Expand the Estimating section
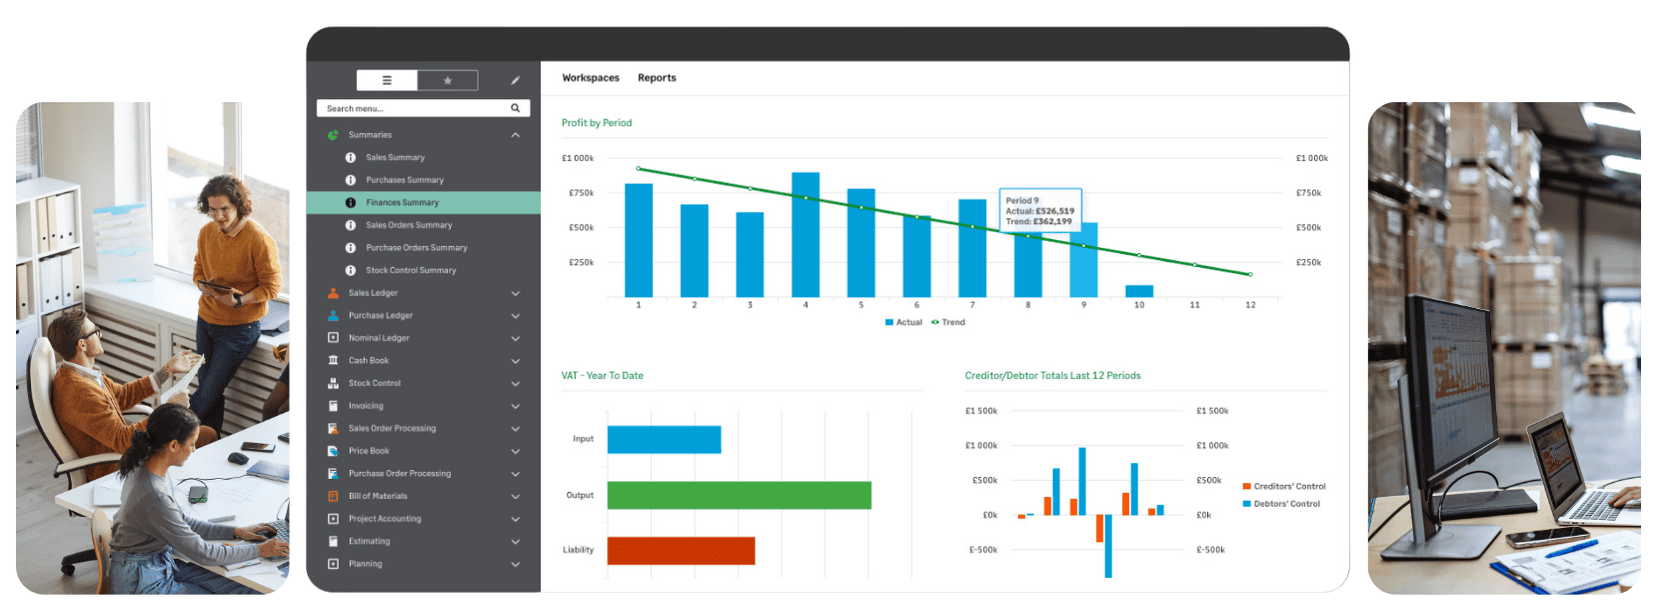Viewport: 1657px width, 612px height. tap(515, 542)
